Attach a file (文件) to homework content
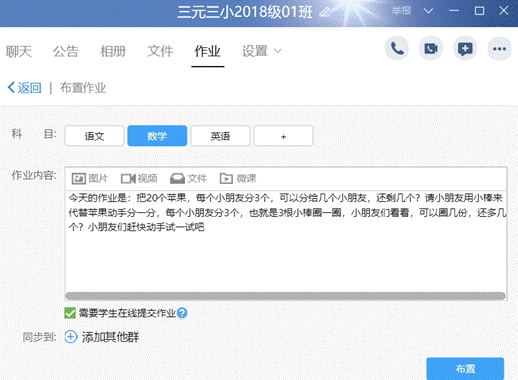The width and height of the screenshot is (518, 380). tap(188, 178)
